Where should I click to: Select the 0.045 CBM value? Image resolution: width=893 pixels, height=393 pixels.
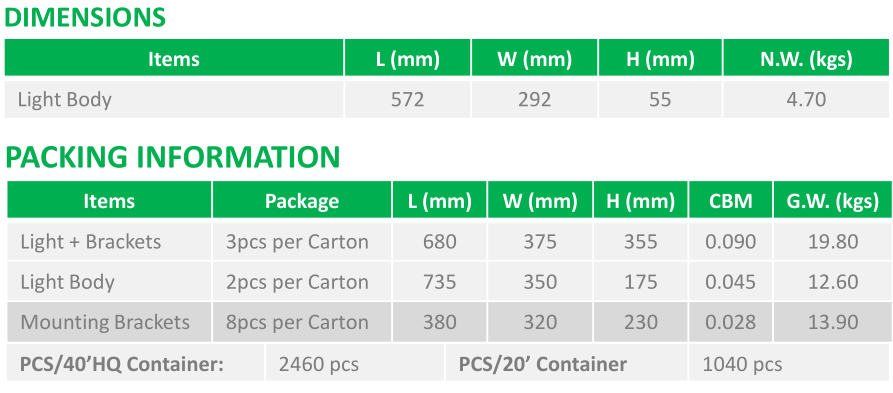tap(731, 282)
